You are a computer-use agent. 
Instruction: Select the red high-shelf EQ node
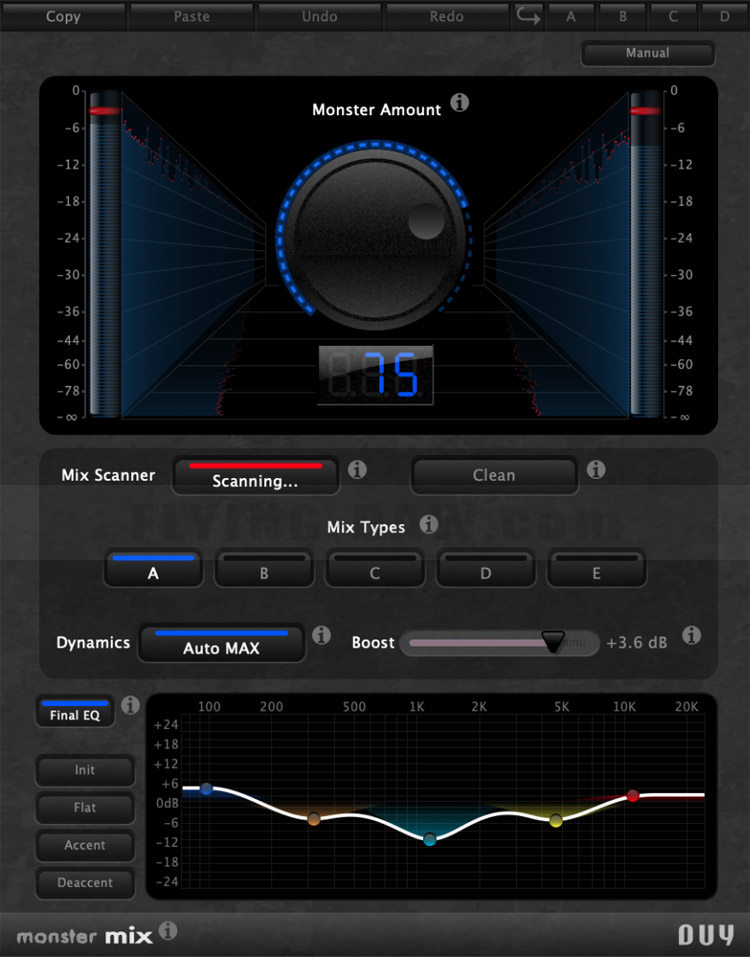pyautogui.click(x=633, y=795)
